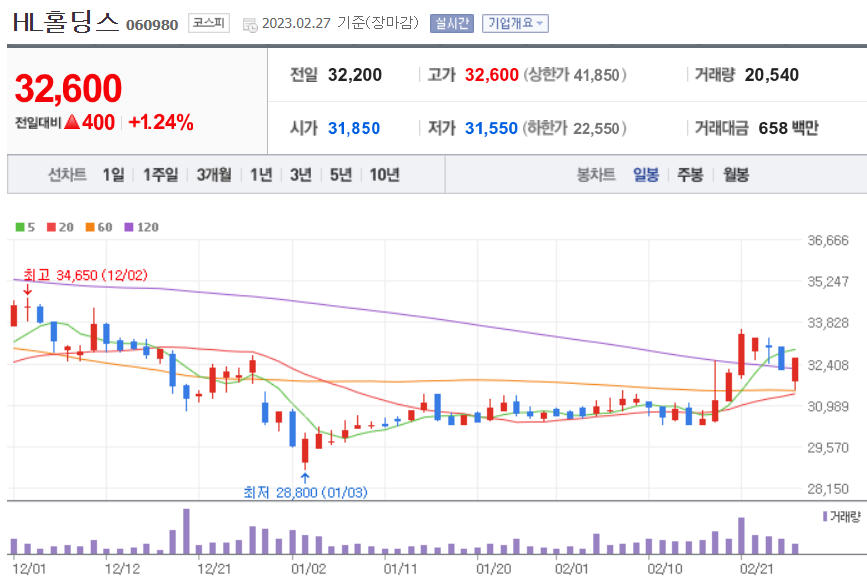Click the 2023.02.27 기준(장마감) date text
Screen dimensions: 867x582
340,23
